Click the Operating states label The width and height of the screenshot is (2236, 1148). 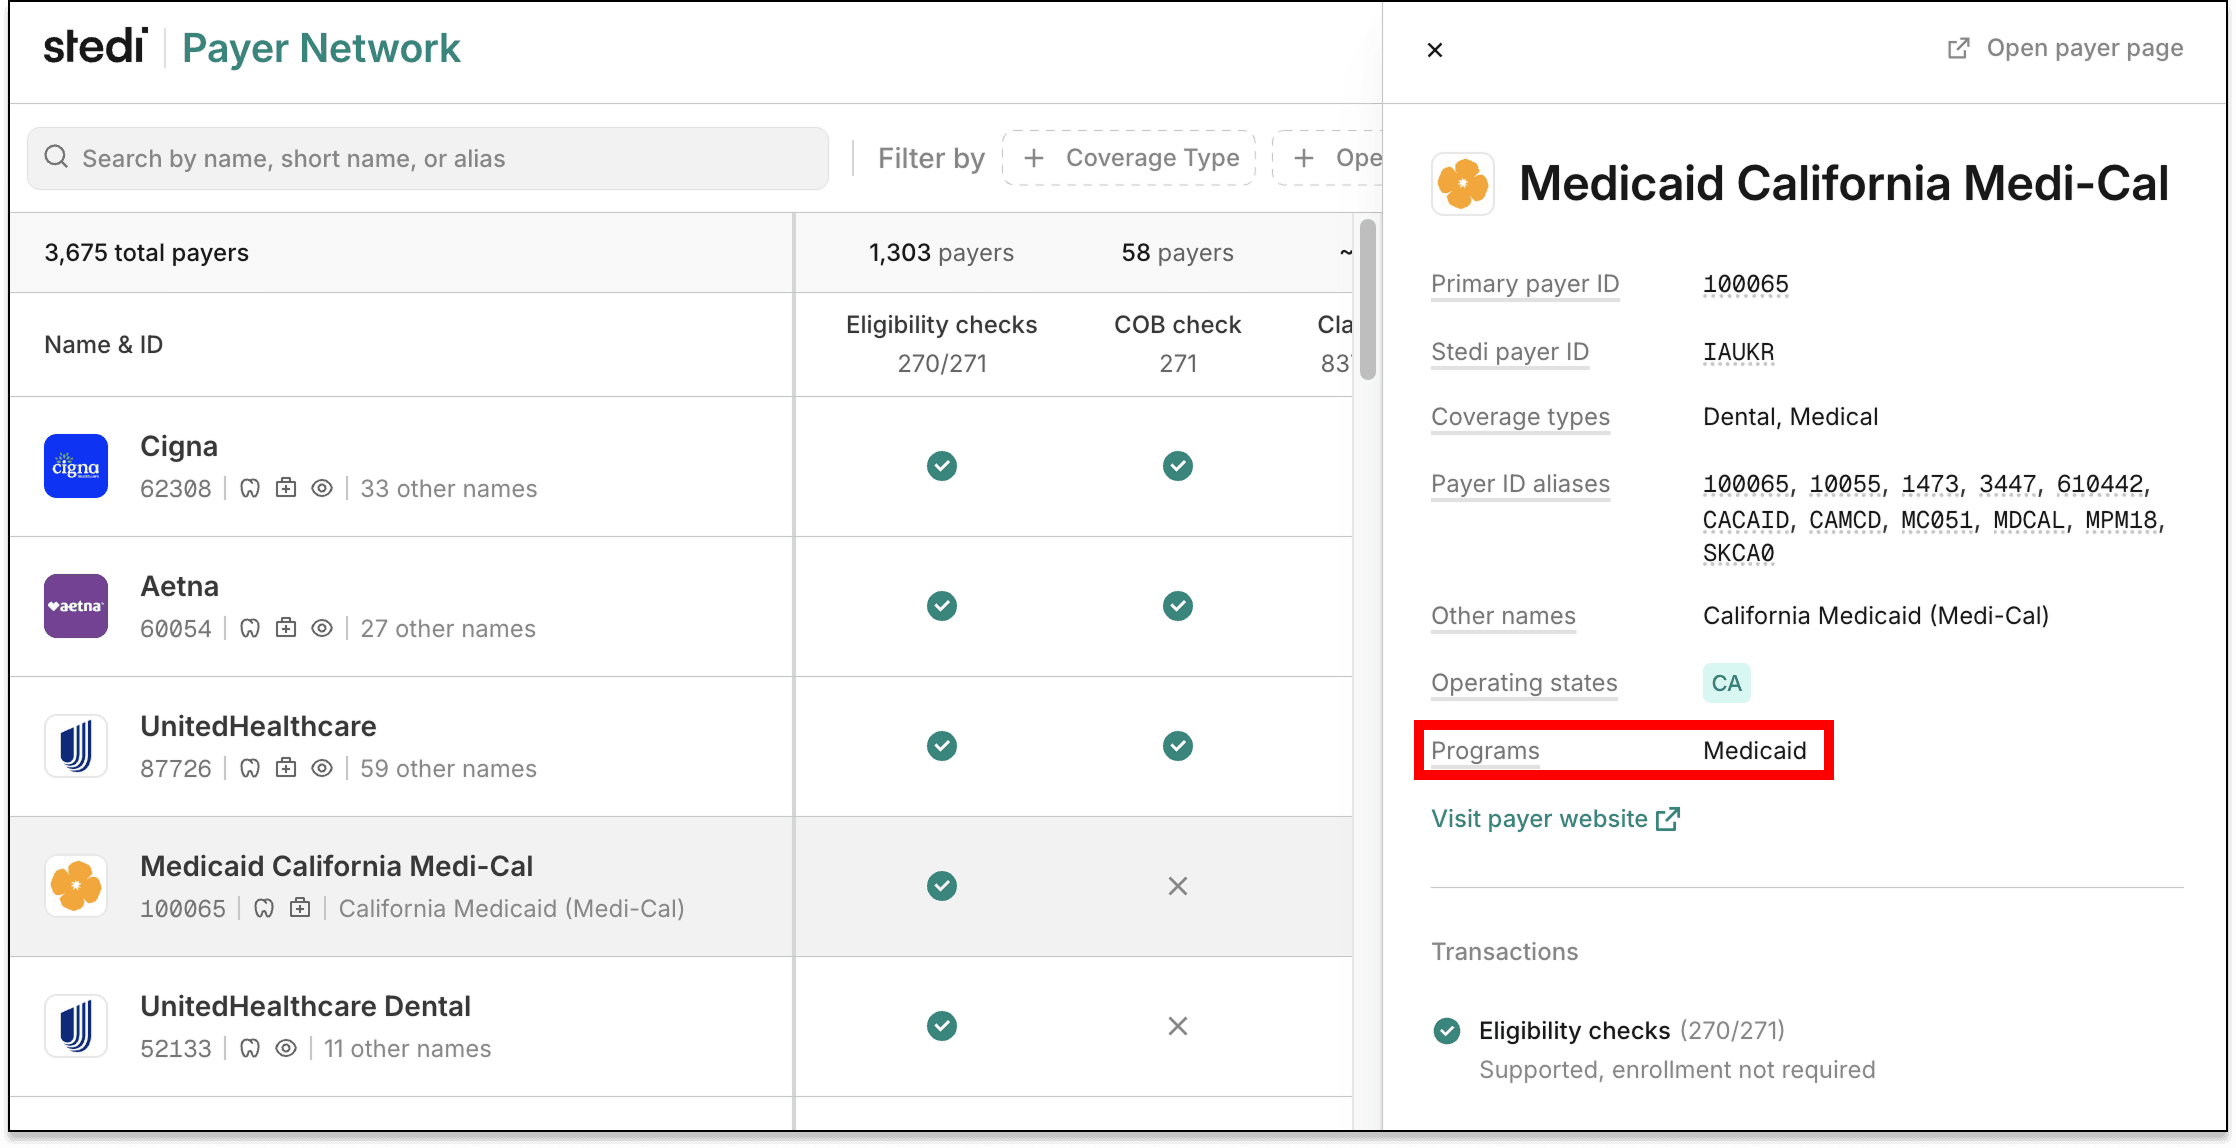point(1524,683)
